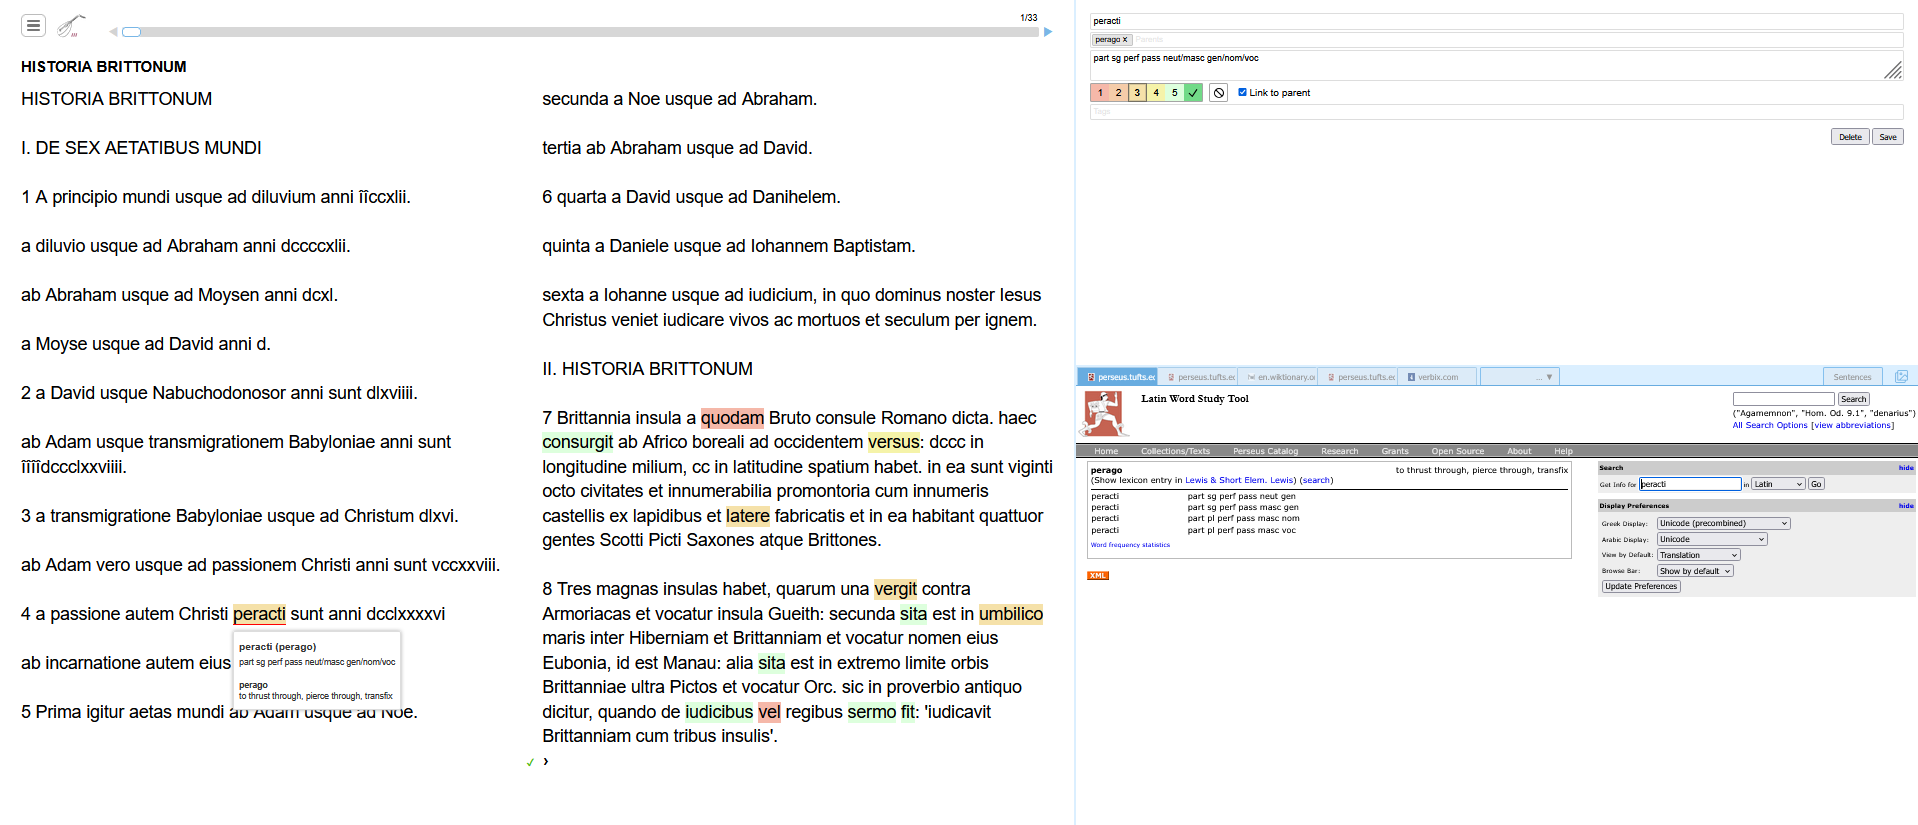Switch to the en.wiktionary dictionary tab
Screen dimensions: 1918x825
(1278, 377)
